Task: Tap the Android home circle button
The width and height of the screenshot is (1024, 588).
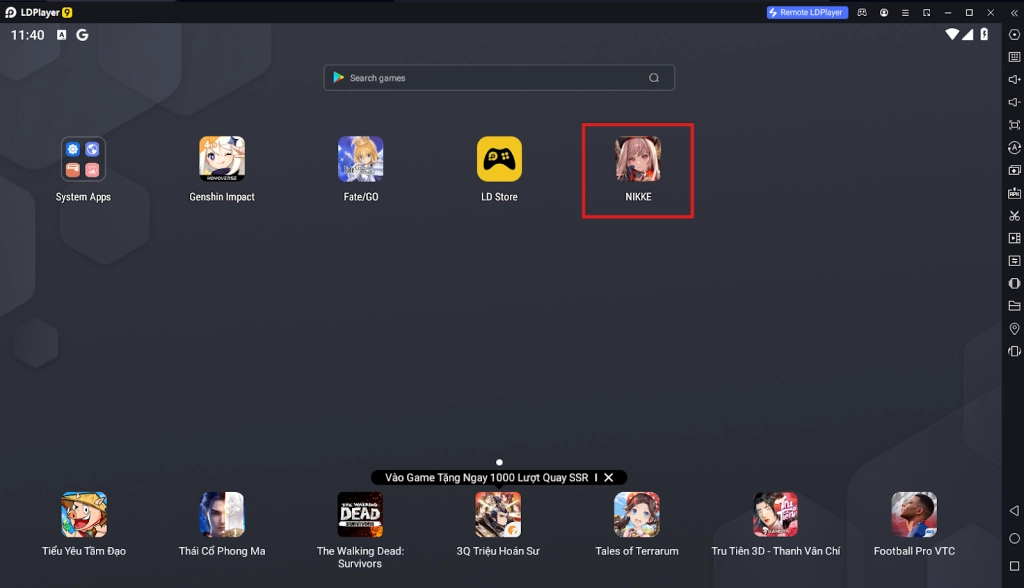Action: click(x=1014, y=538)
